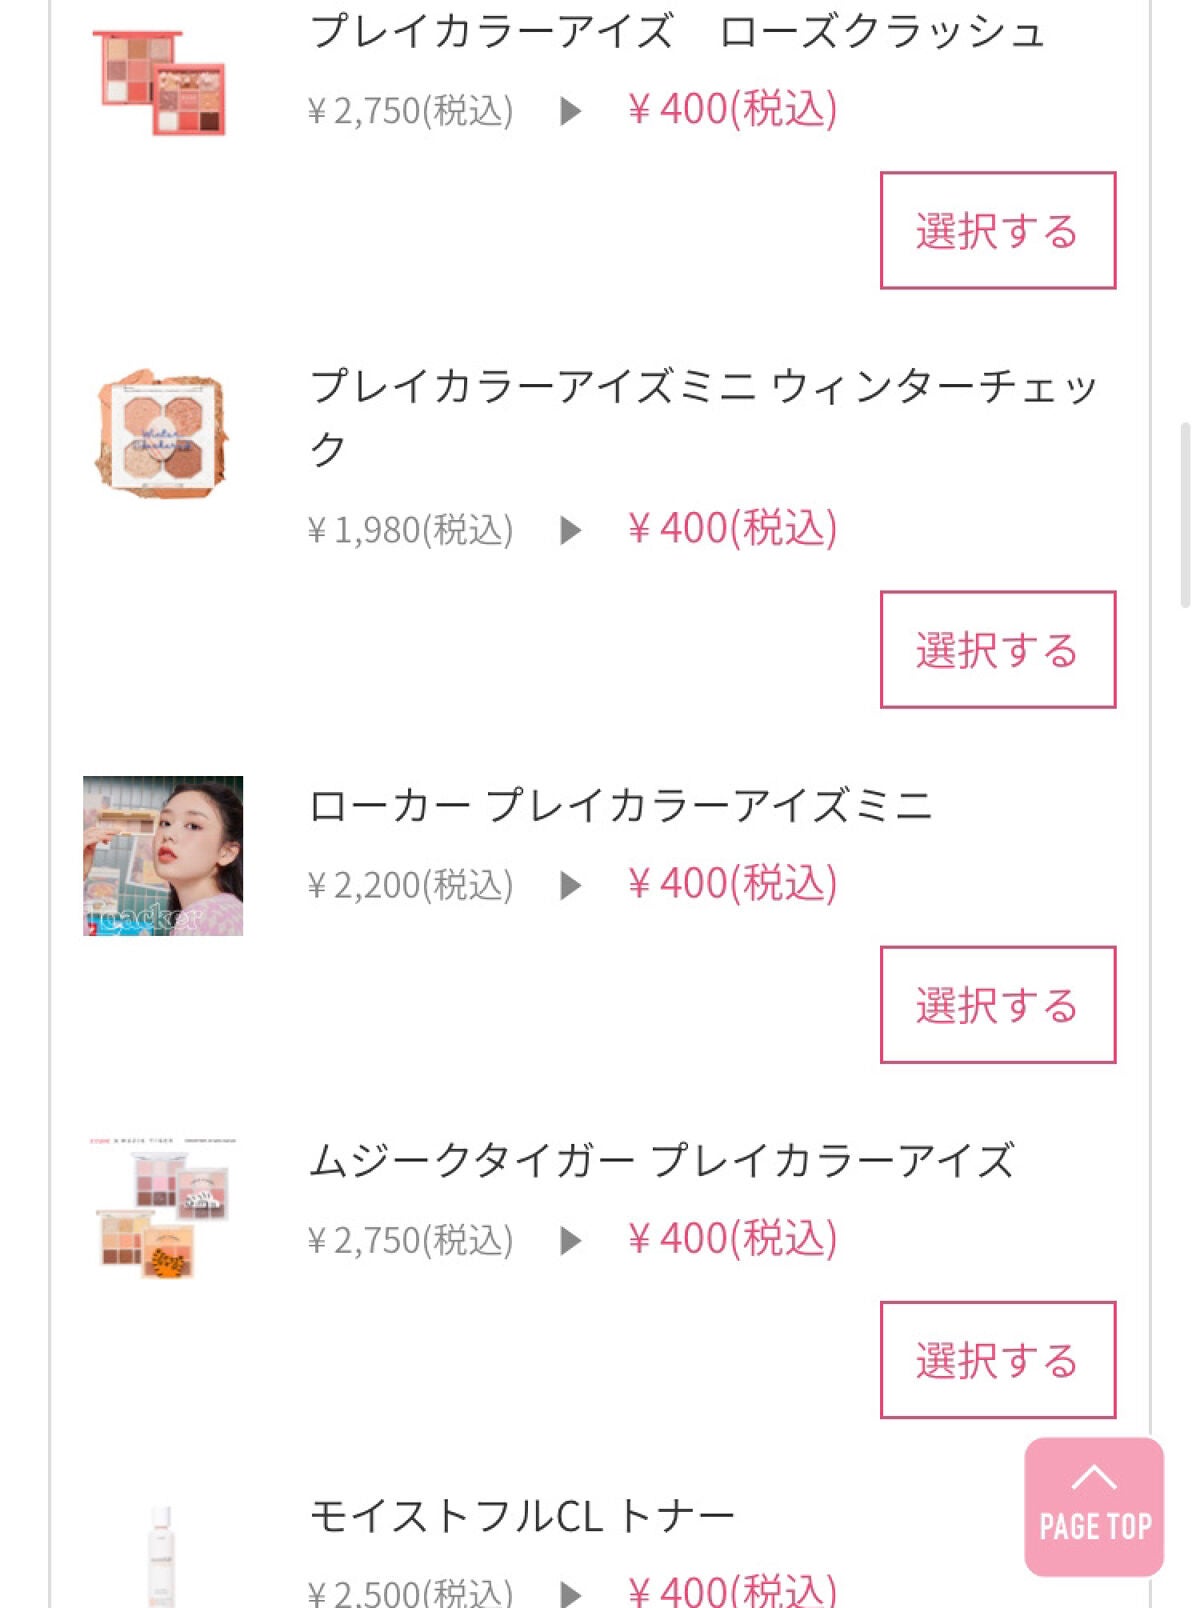Viewport: 1200px width, 1608px height.
Task: Click the page scrollbar thumb
Action: click(x=1185, y=515)
